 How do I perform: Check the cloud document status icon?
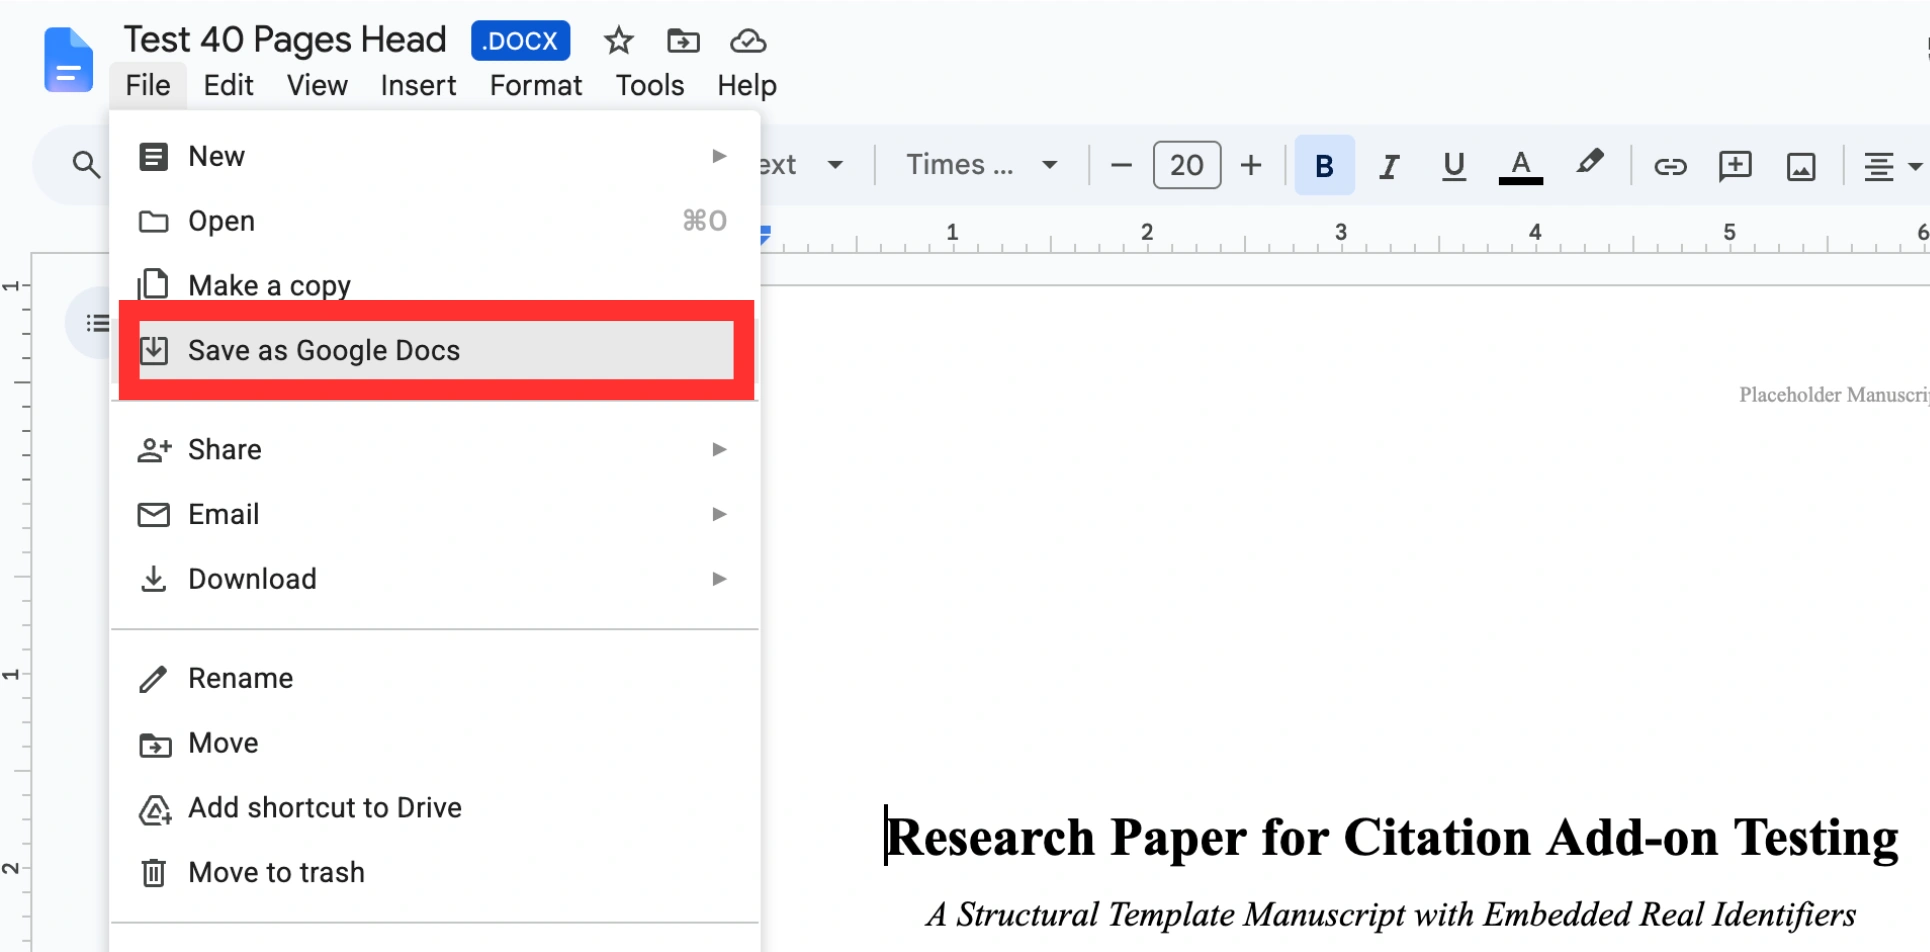[x=748, y=41]
